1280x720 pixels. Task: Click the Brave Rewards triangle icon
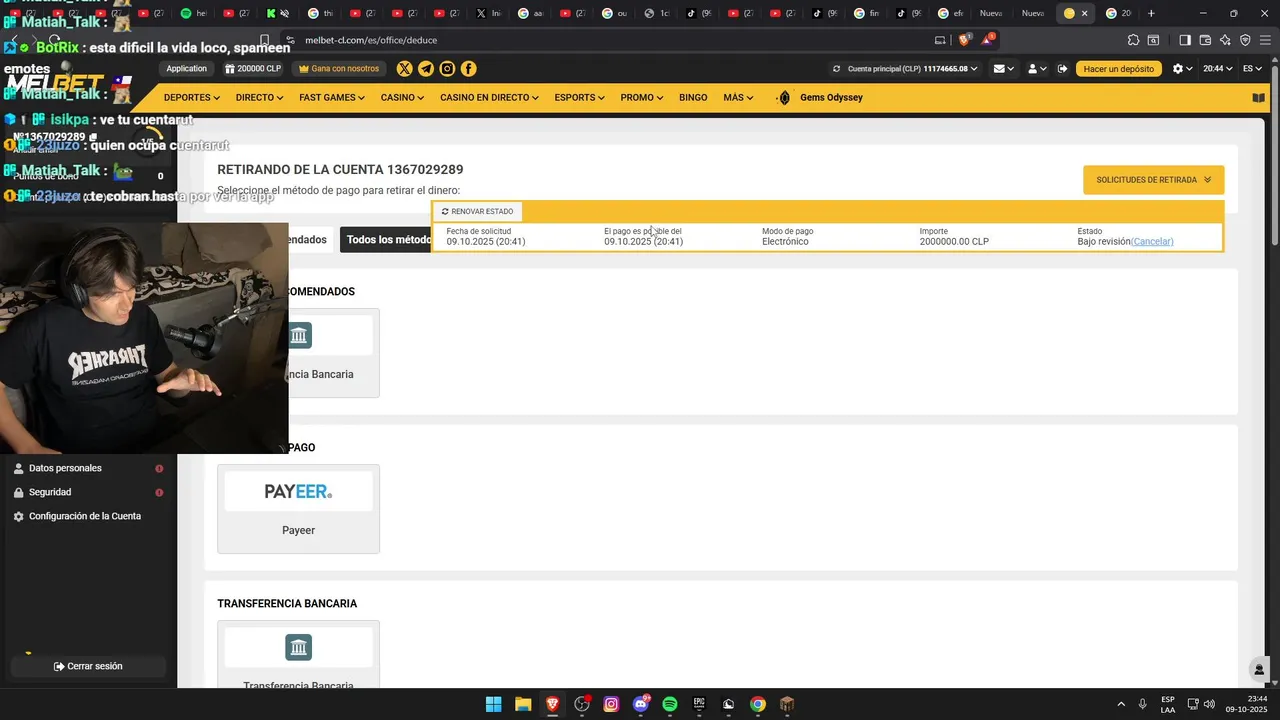click(x=988, y=40)
